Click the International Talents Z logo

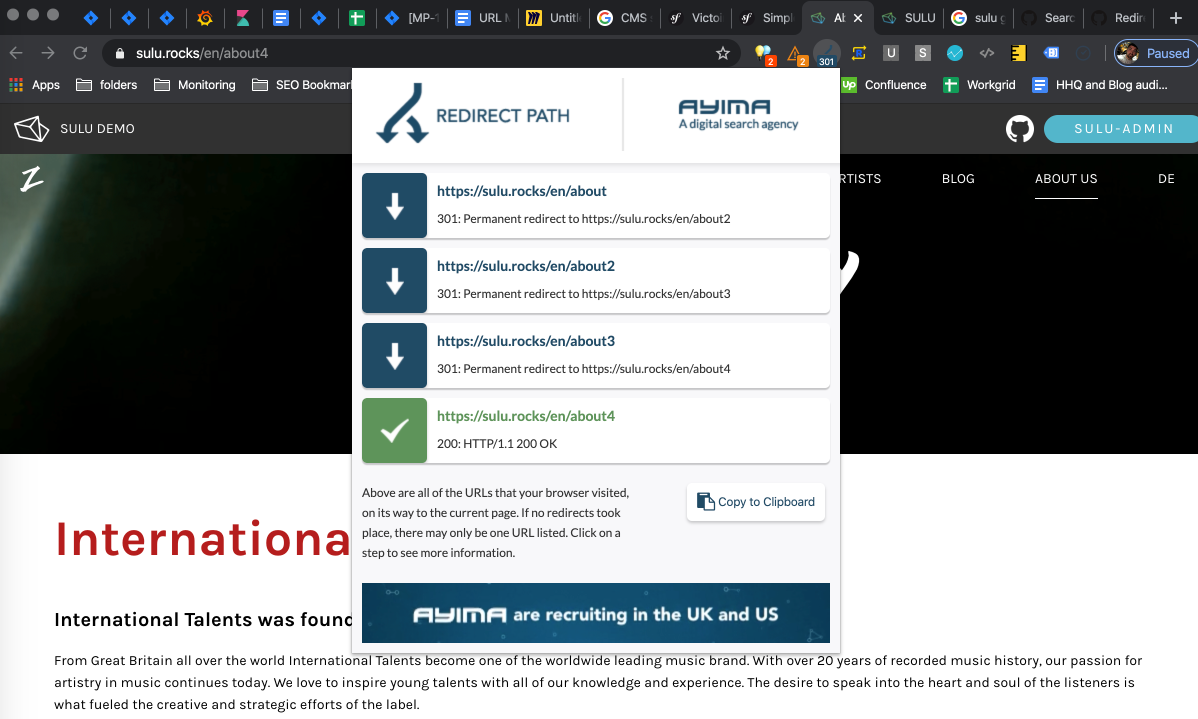click(31, 179)
